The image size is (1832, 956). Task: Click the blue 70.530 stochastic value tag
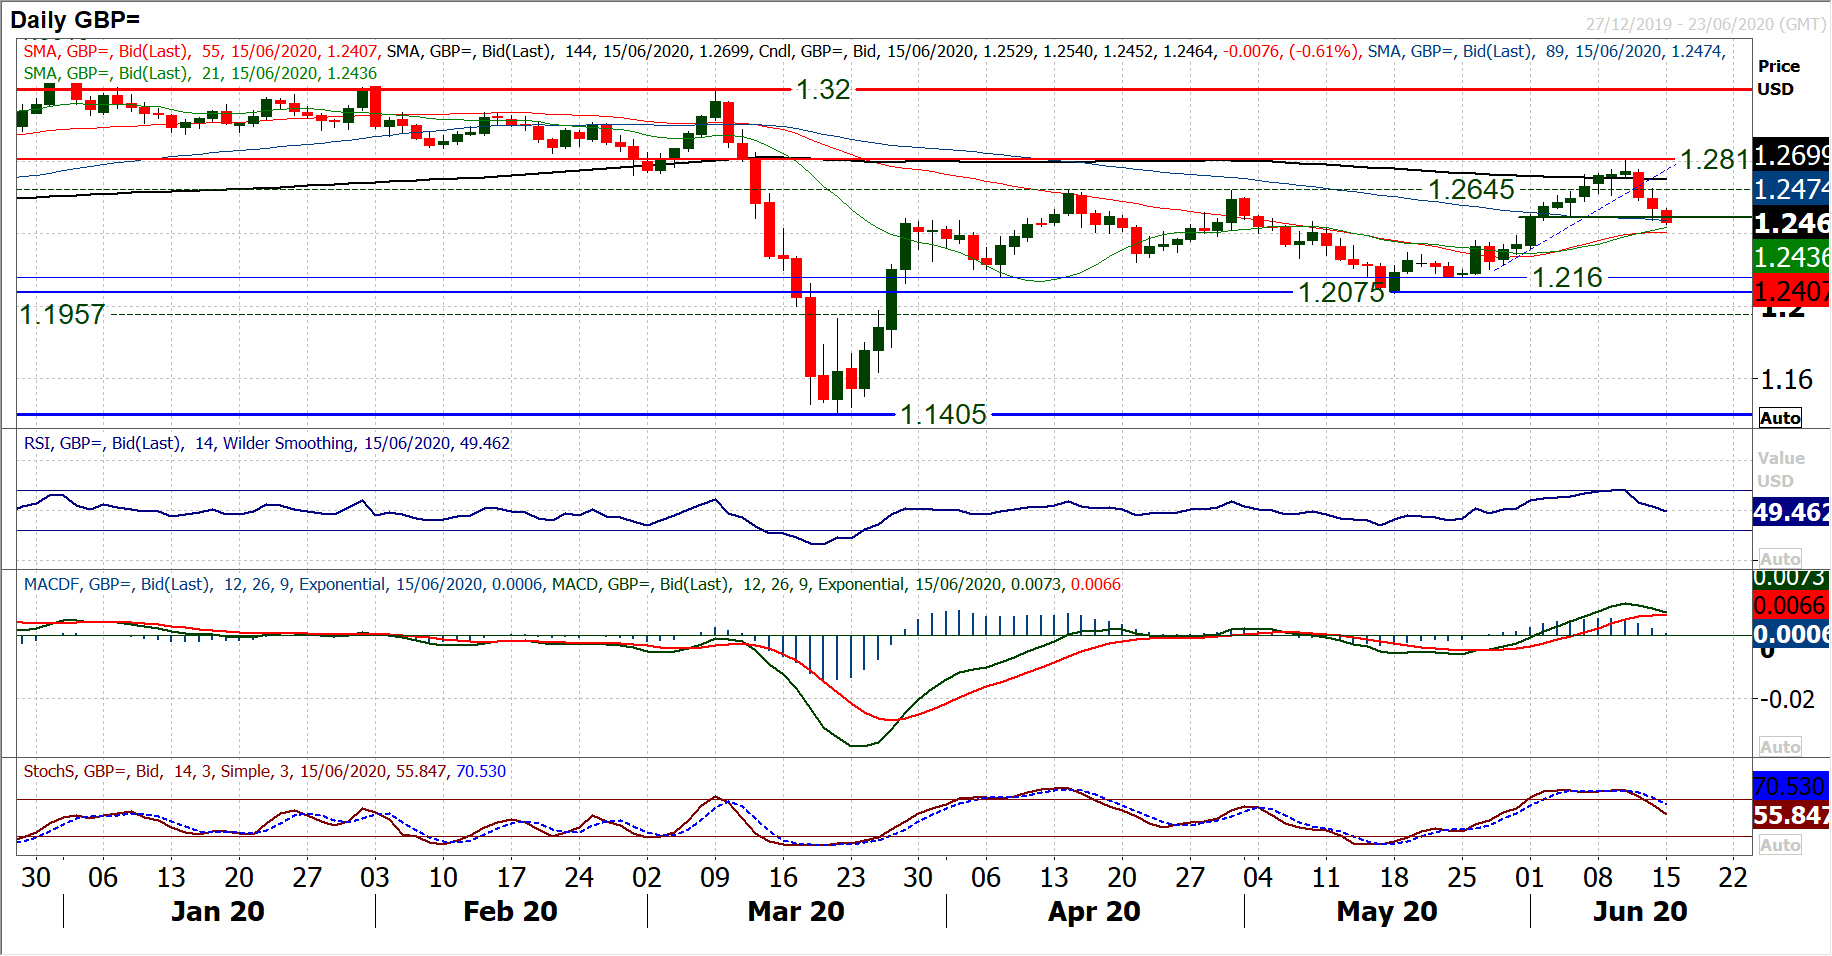pos(1791,786)
